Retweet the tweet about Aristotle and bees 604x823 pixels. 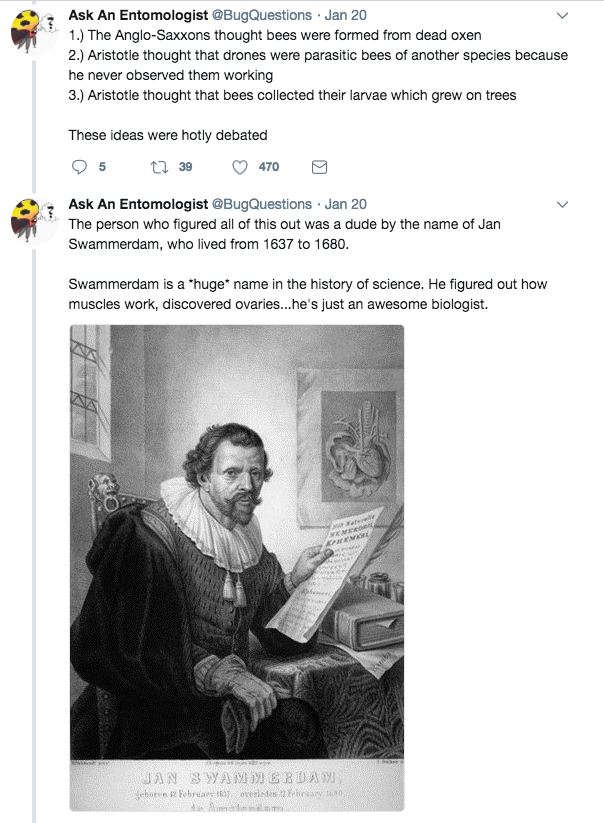pos(157,167)
